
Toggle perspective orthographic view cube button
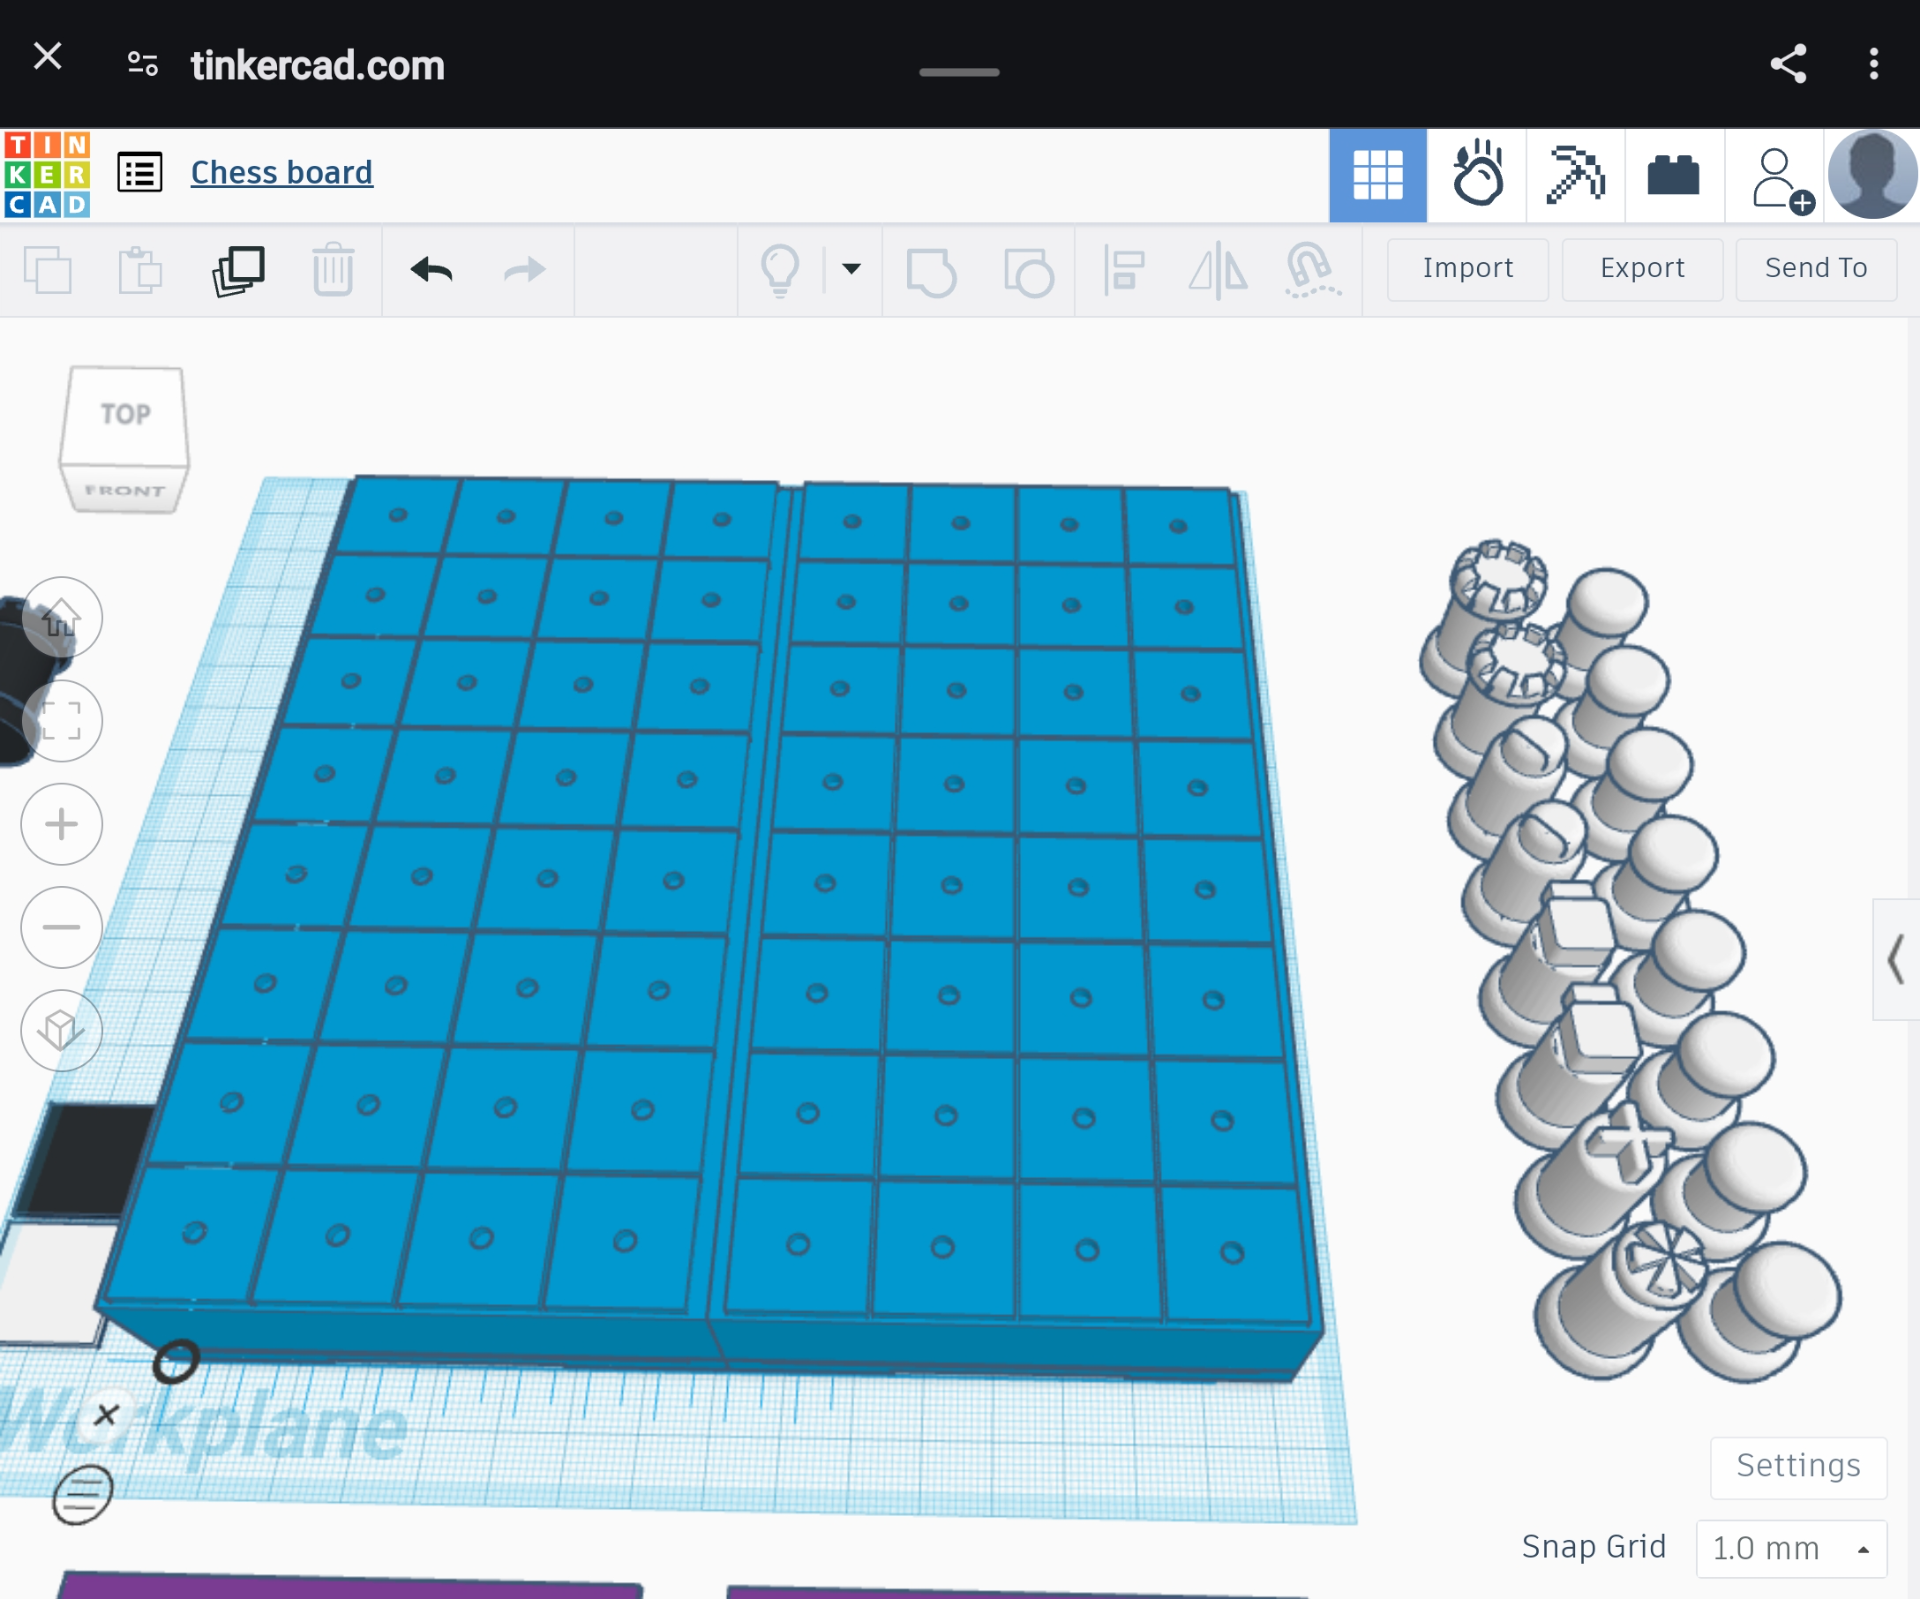pos(61,1030)
